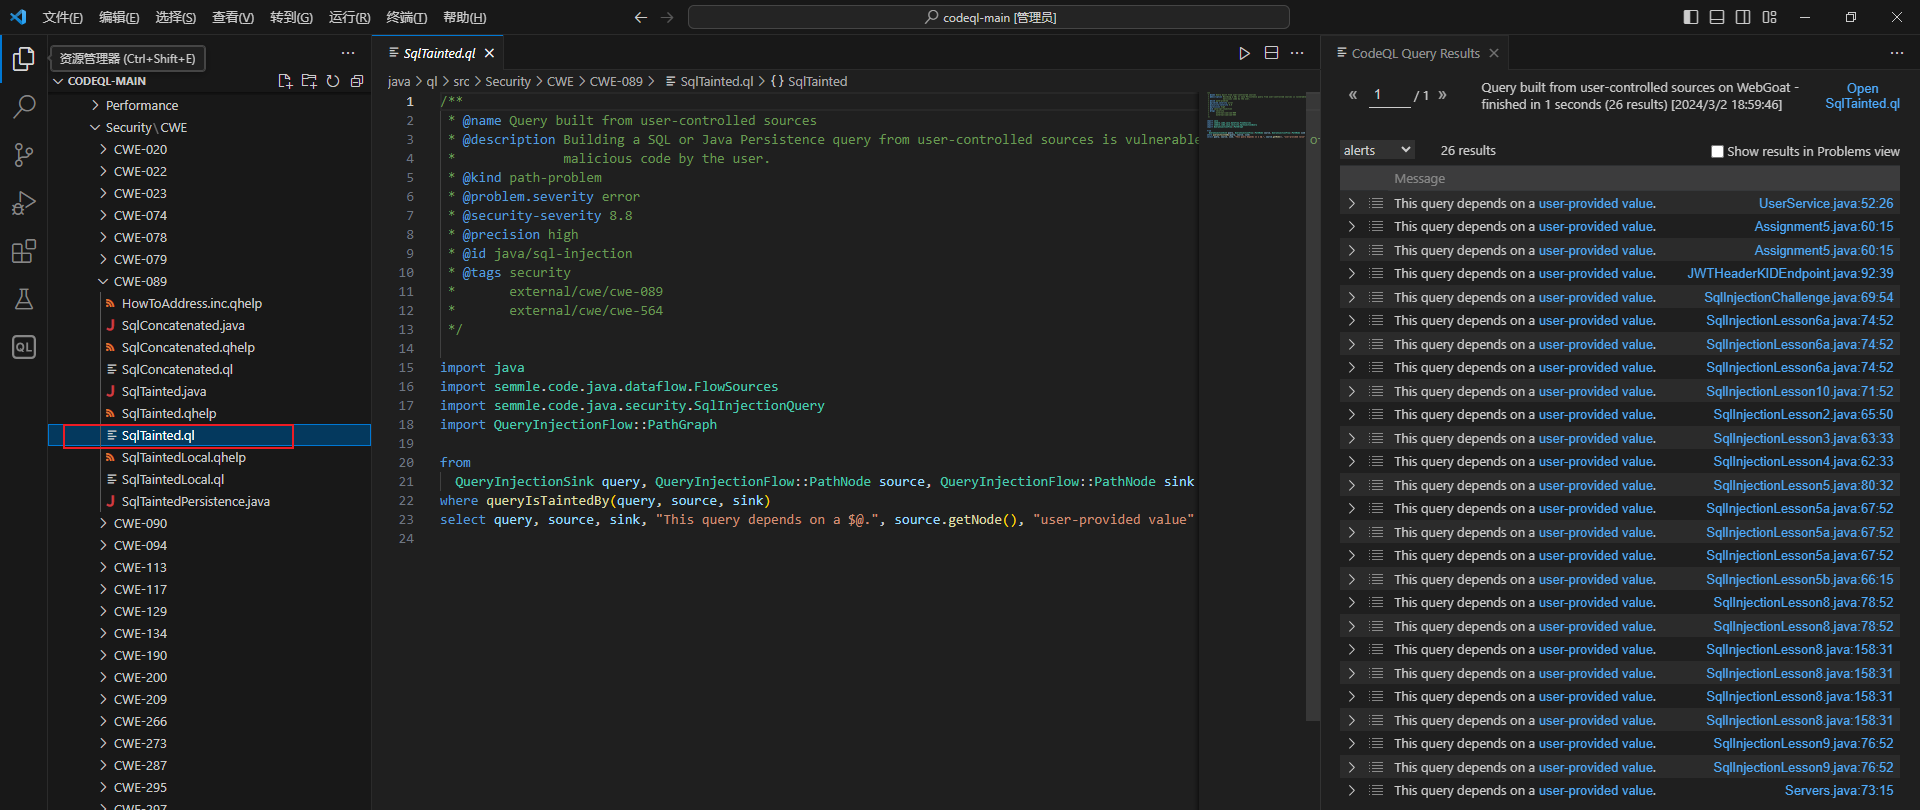This screenshot has height=810, width=1920.
Task: Toggle primary sidebar layout icon
Action: (x=1691, y=17)
